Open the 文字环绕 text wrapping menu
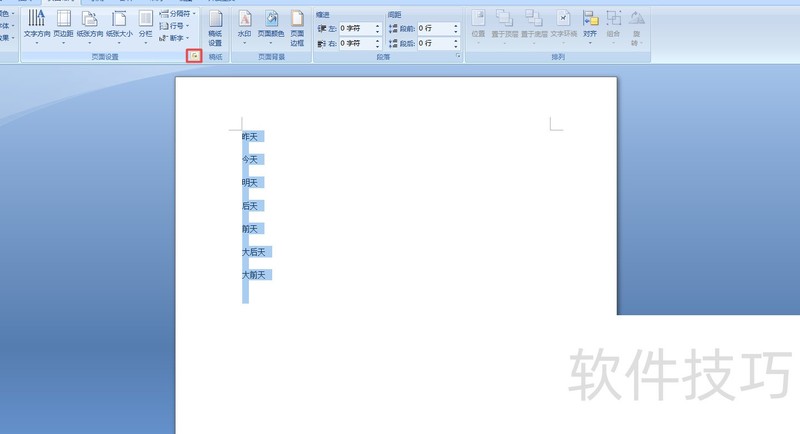This screenshot has height=434, width=800. click(x=563, y=27)
